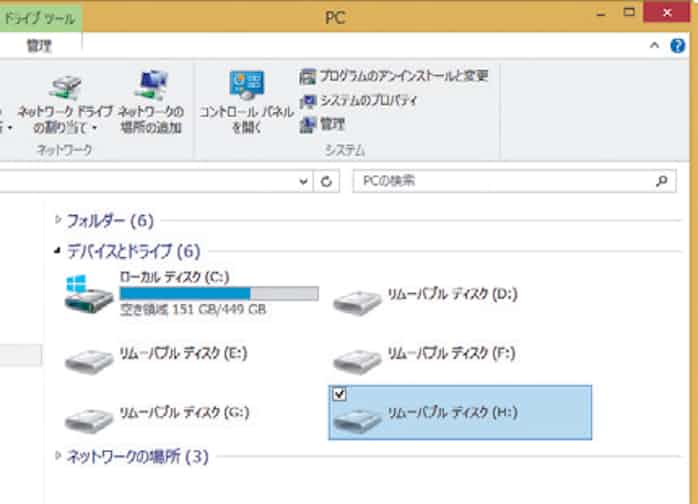
Task: Click the C: drive capacity usage bar
Action: pyautogui.click(x=218, y=294)
